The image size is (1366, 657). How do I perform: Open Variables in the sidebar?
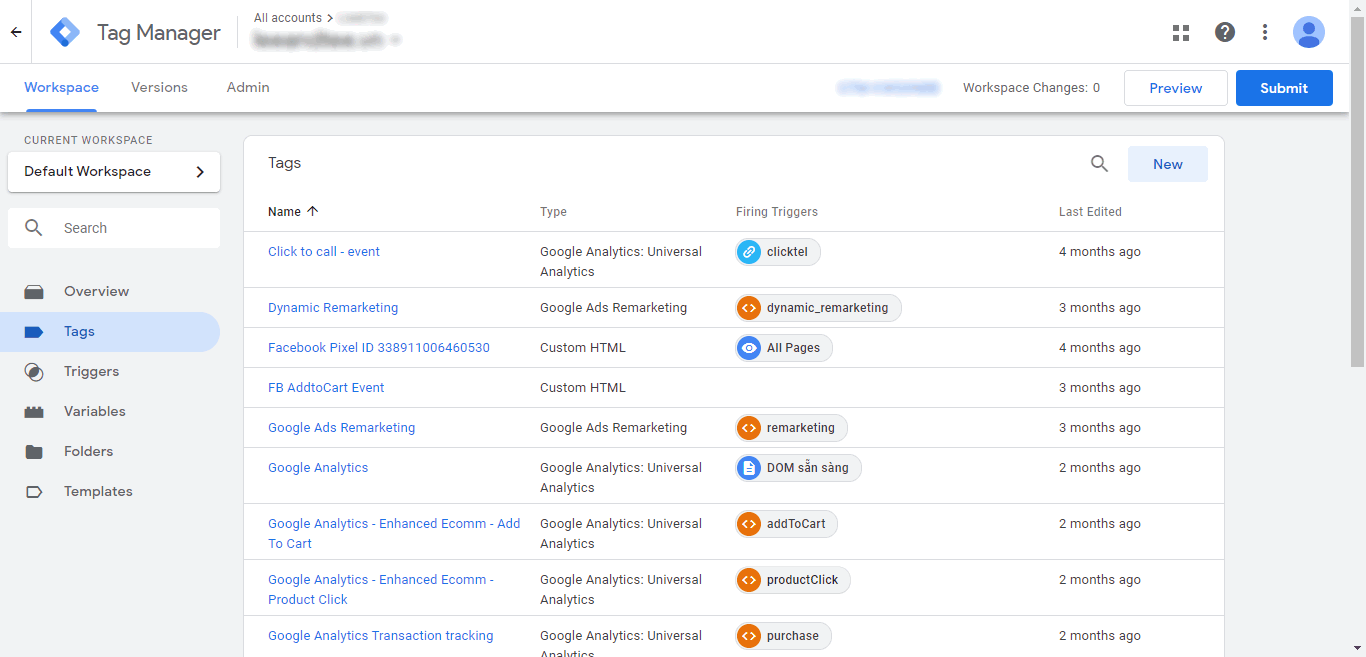point(110,412)
